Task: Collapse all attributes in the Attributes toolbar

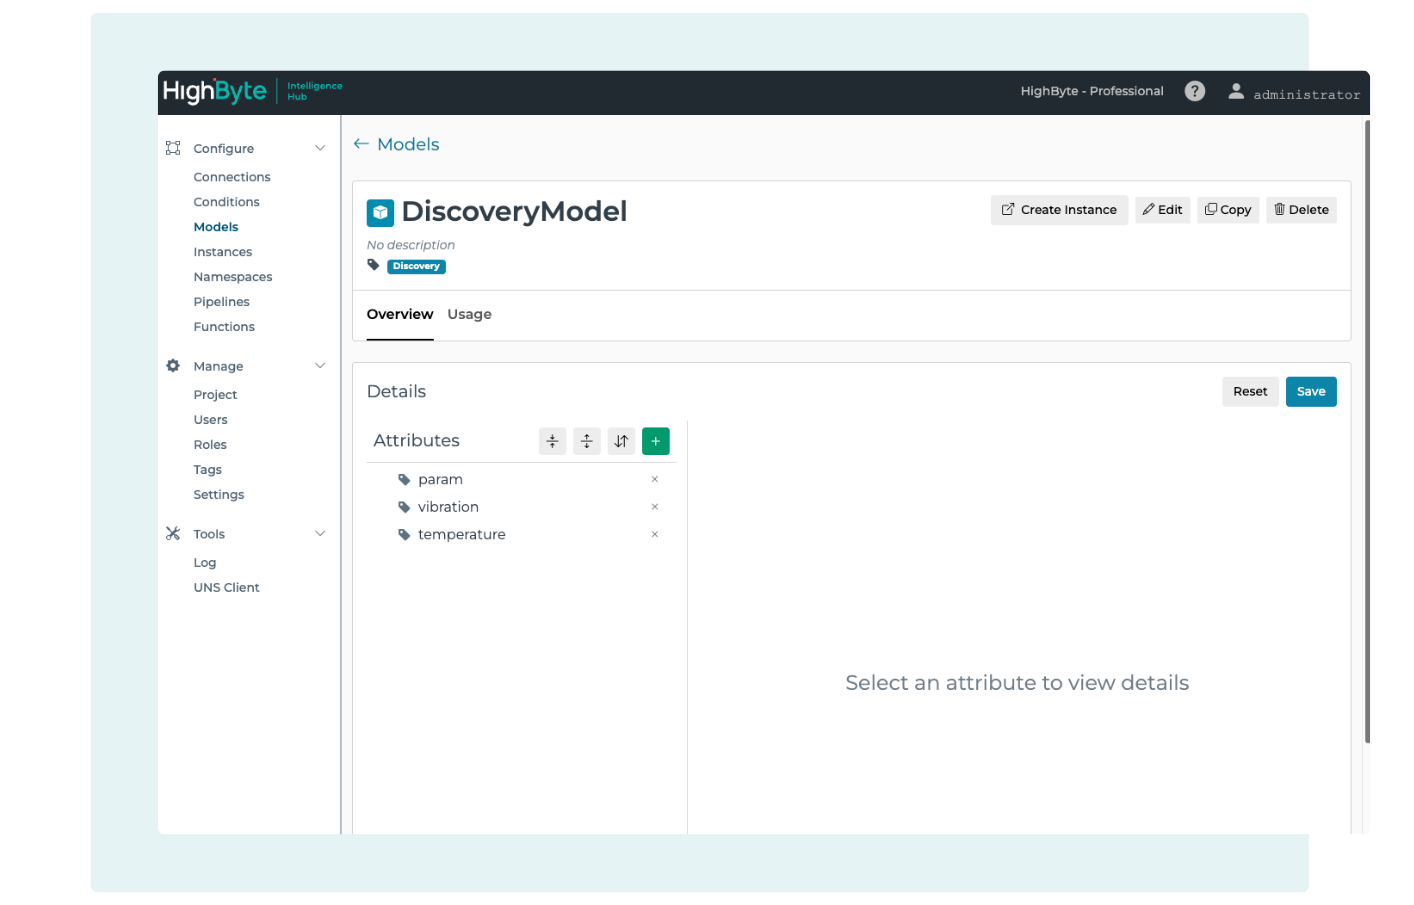Action: click(x=552, y=441)
